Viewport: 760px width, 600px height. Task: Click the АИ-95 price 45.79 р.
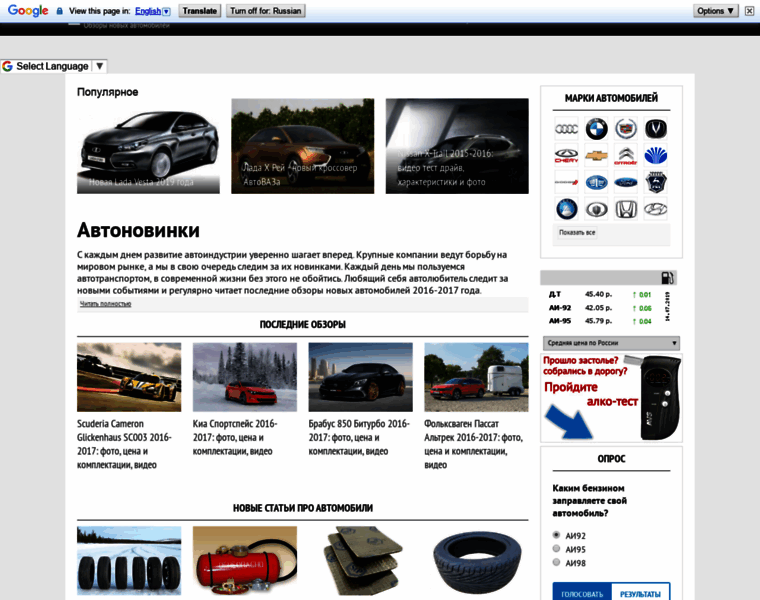click(598, 321)
